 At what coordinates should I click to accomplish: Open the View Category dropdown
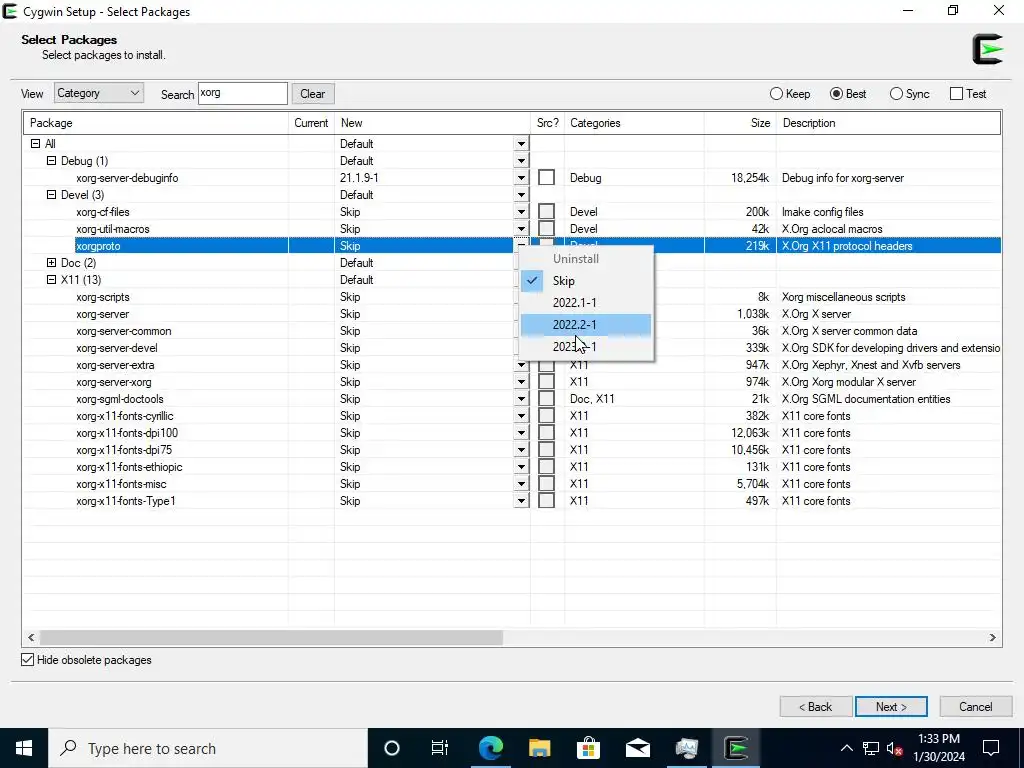(99, 93)
